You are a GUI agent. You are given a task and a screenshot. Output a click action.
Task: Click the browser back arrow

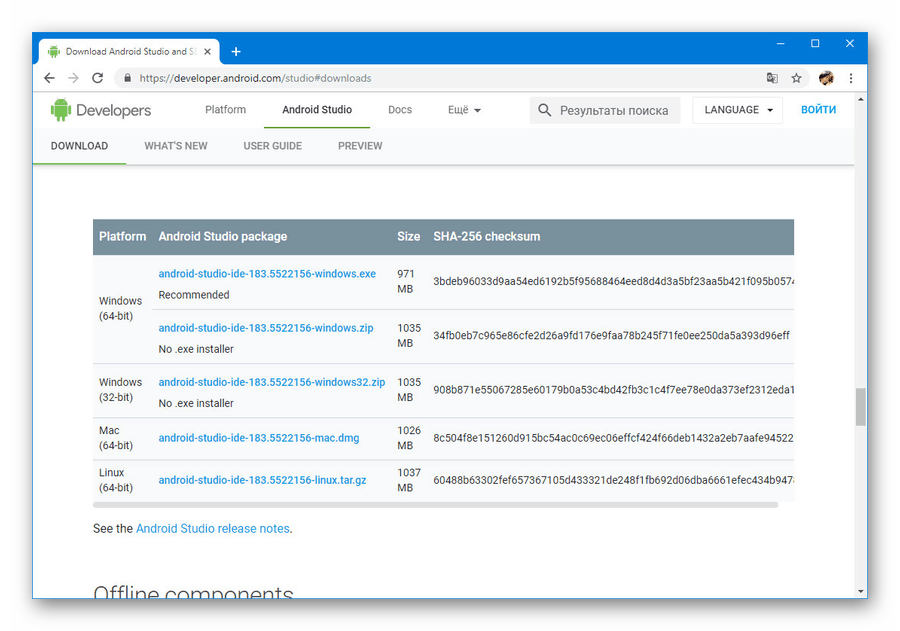(x=49, y=78)
